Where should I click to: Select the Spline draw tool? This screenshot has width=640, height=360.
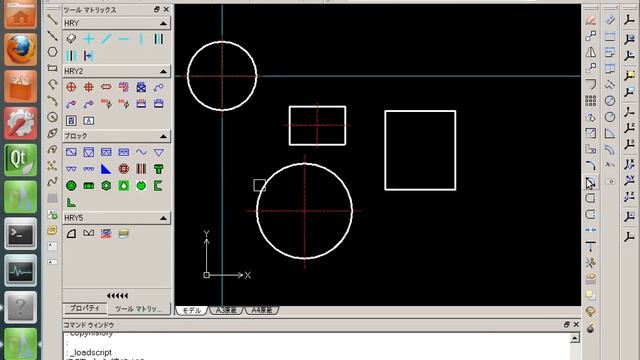coord(52,182)
